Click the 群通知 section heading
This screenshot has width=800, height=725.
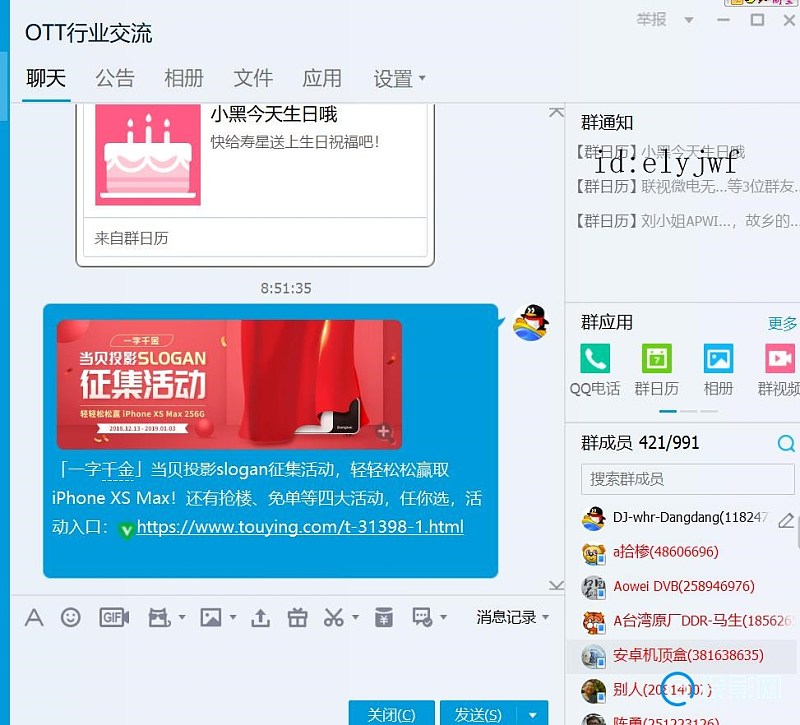[607, 122]
